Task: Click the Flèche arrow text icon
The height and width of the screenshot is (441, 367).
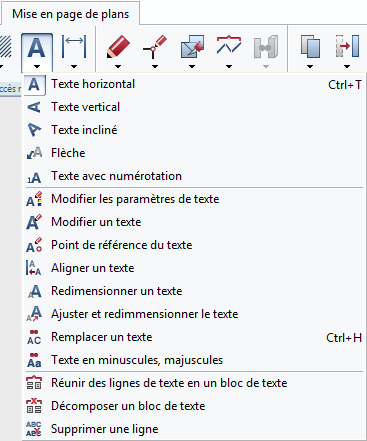Action: point(34,153)
